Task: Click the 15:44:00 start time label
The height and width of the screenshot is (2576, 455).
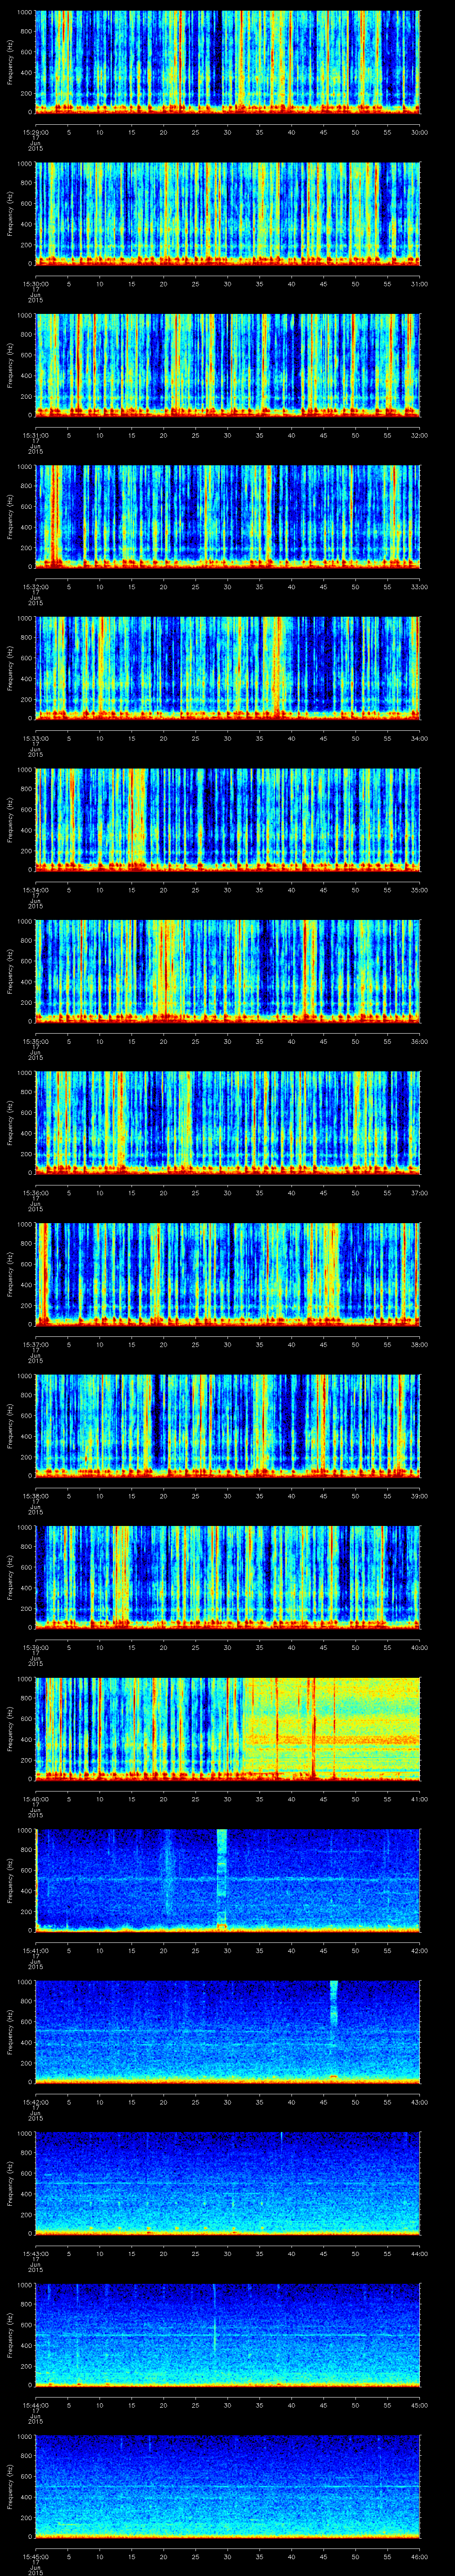Action: pos(36,2405)
